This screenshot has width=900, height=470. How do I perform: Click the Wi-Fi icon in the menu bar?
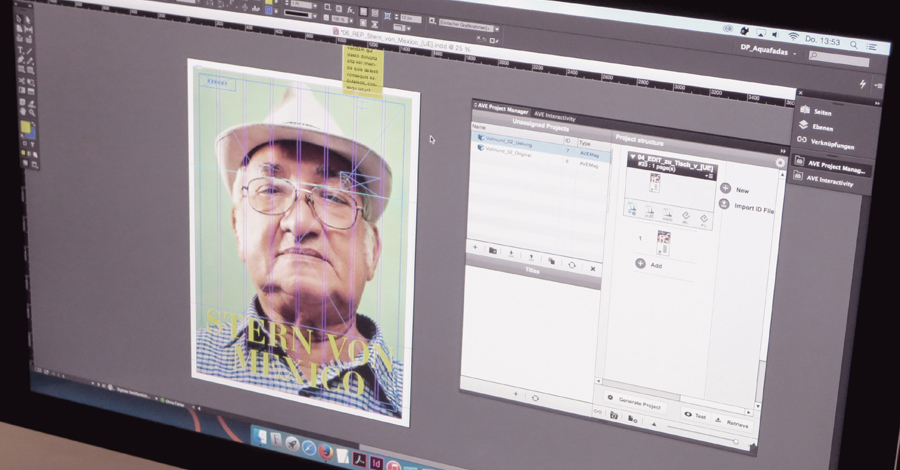click(793, 36)
